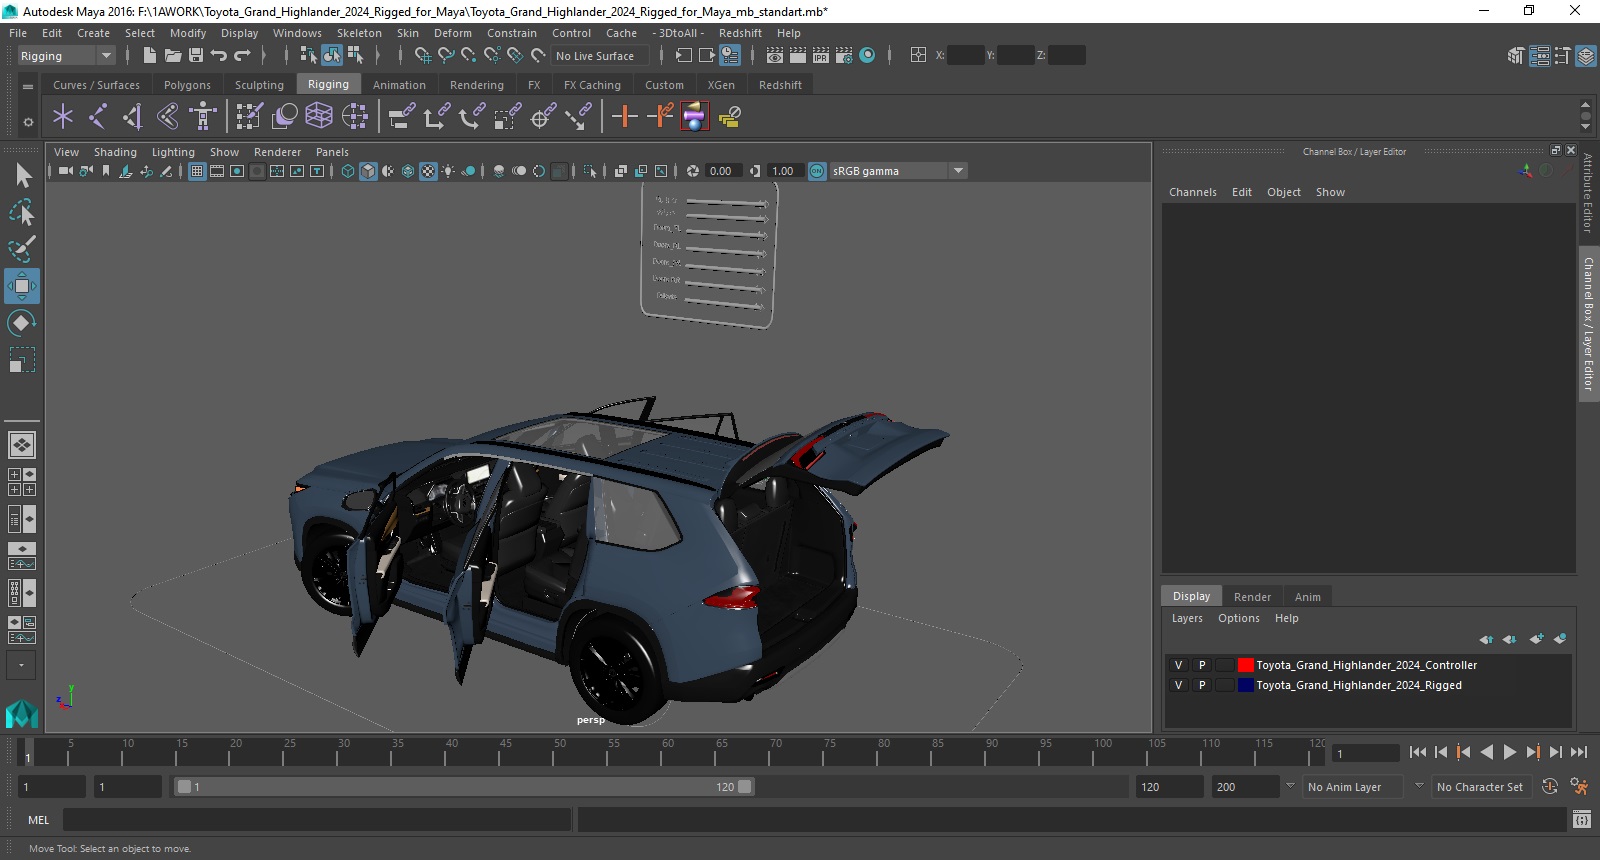This screenshot has height=860, width=1600.
Task: Click the shelf scroll-down arrow
Action: pos(1585,127)
